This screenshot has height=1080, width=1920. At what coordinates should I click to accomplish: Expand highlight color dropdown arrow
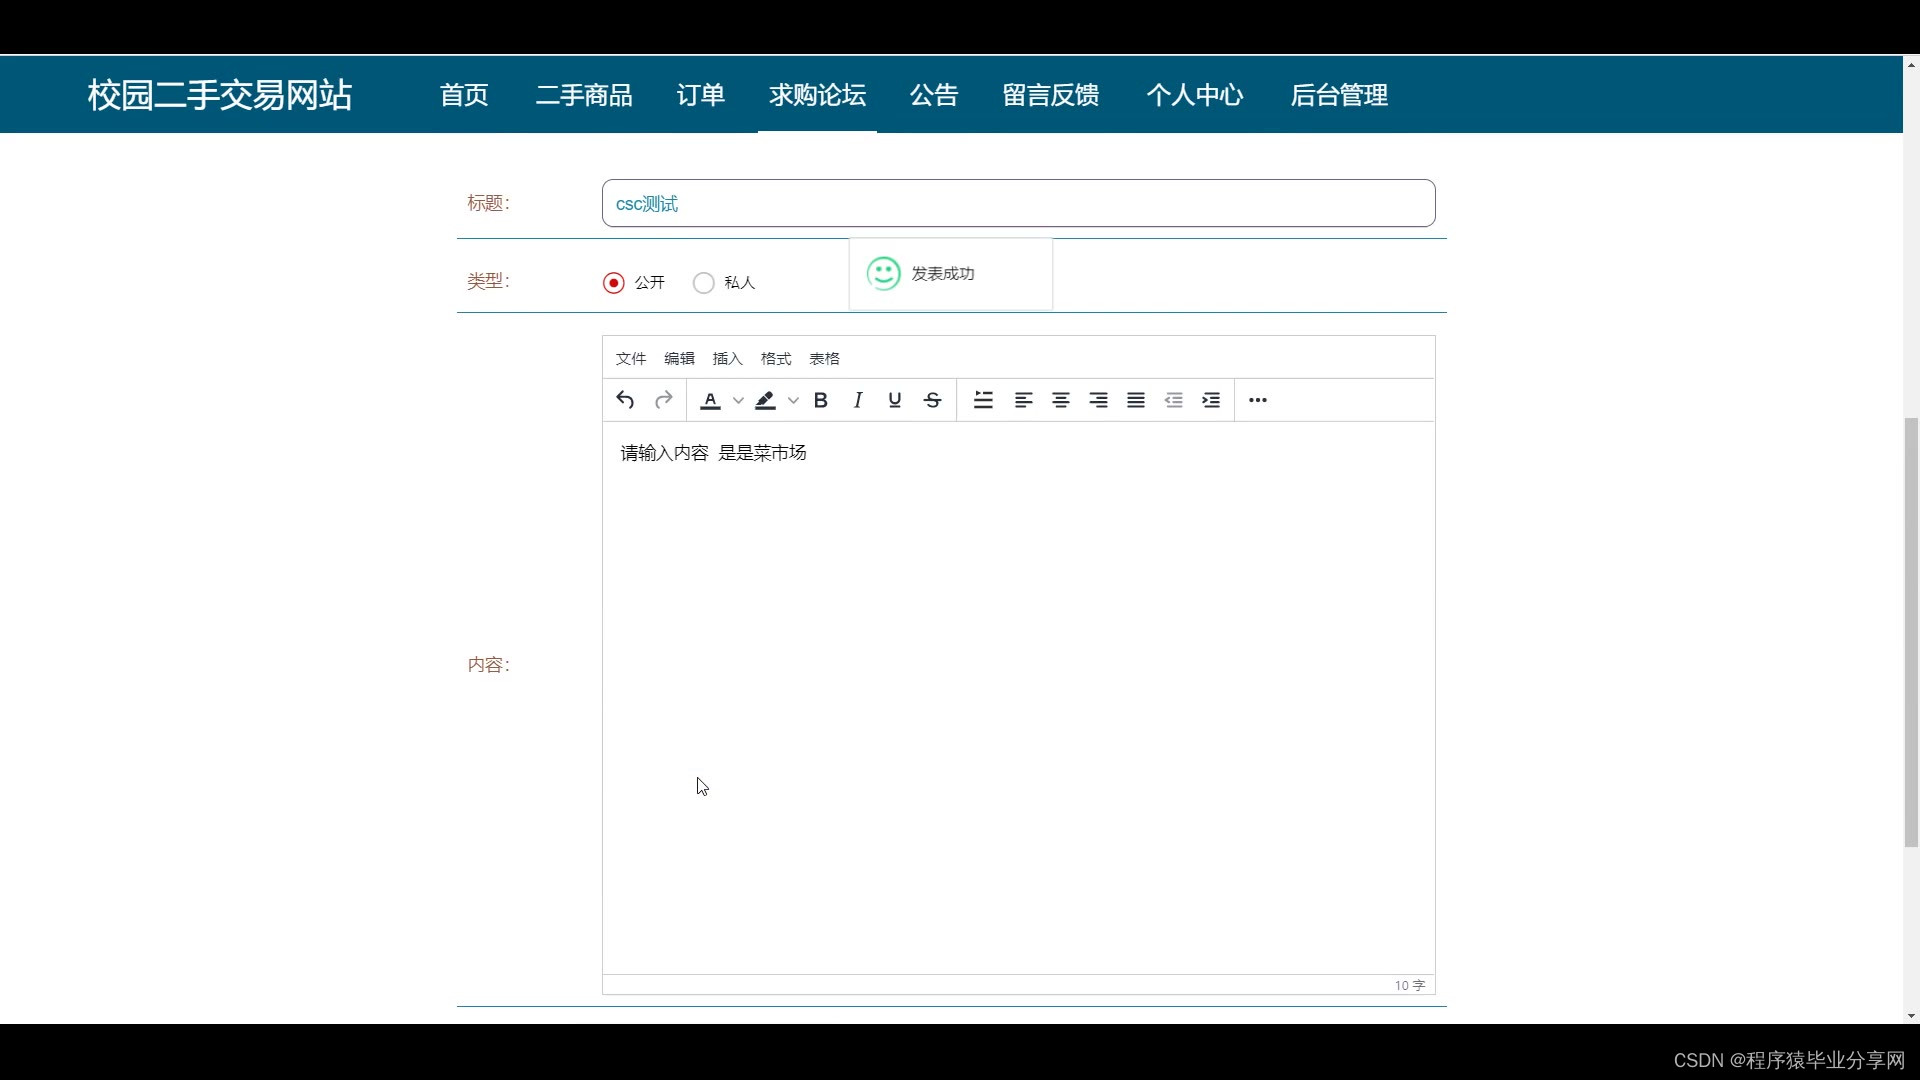click(x=793, y=400)
